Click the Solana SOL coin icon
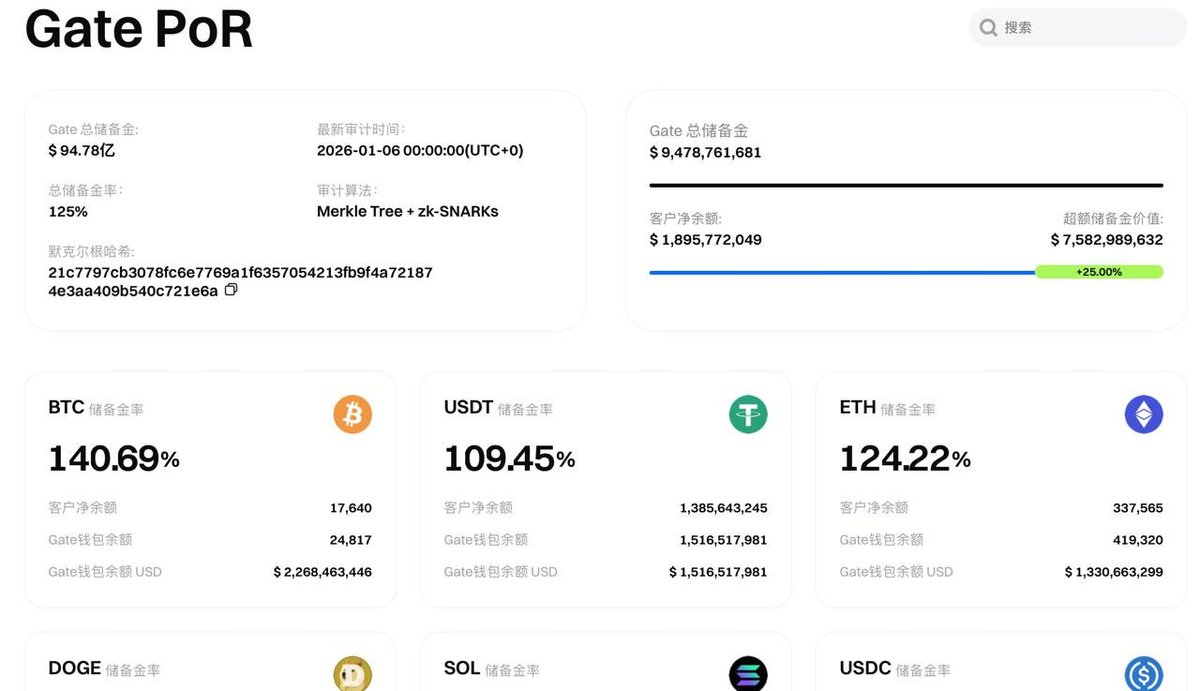The image size is (1200, 691). pyautogui.click(x=748, y=674)
